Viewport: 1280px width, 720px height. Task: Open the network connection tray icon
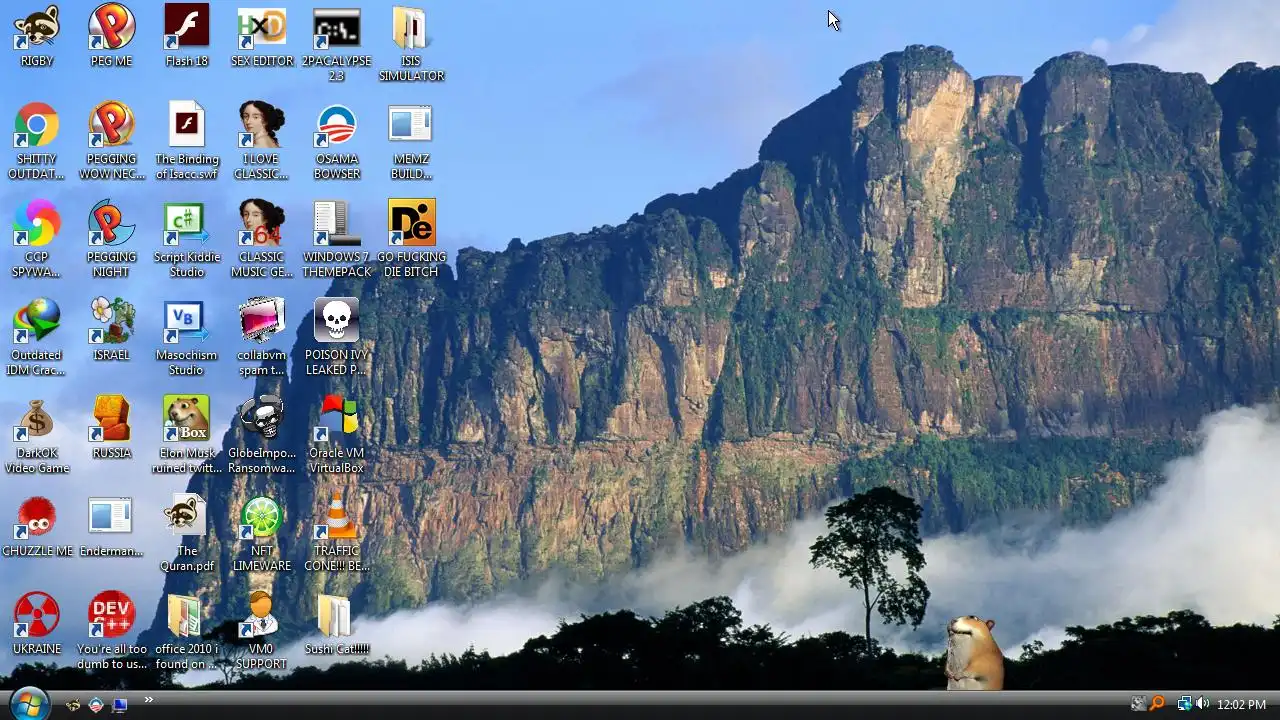point(1184,704)
